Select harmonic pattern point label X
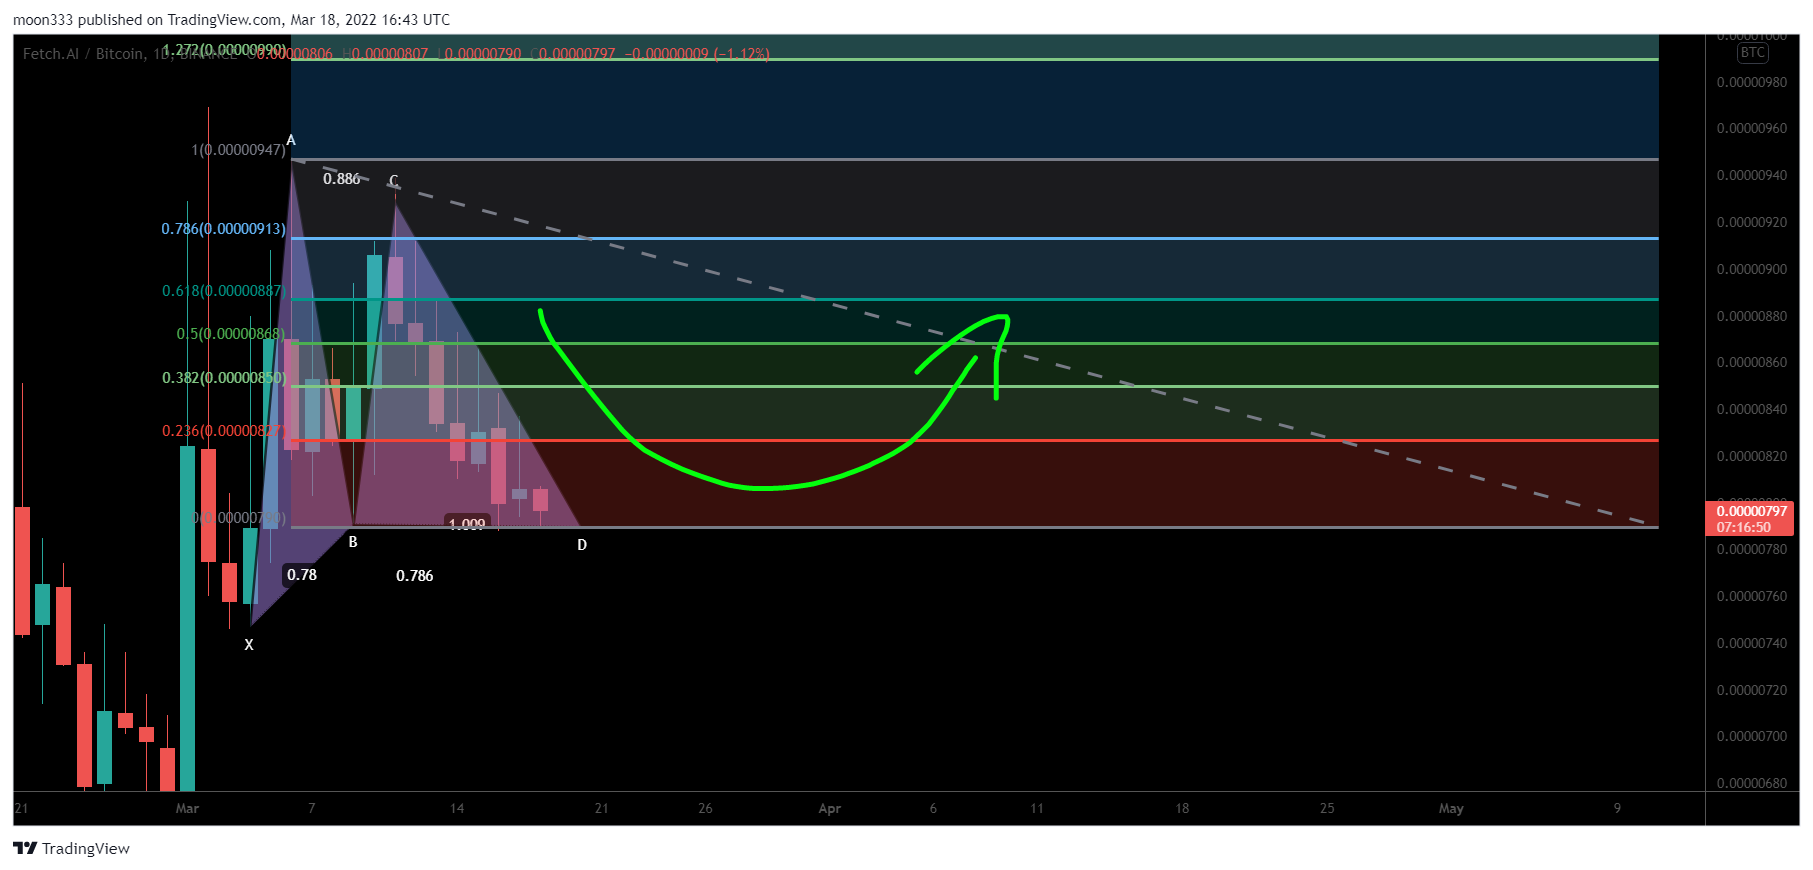 pyautogui.click(x=249, y=645)
